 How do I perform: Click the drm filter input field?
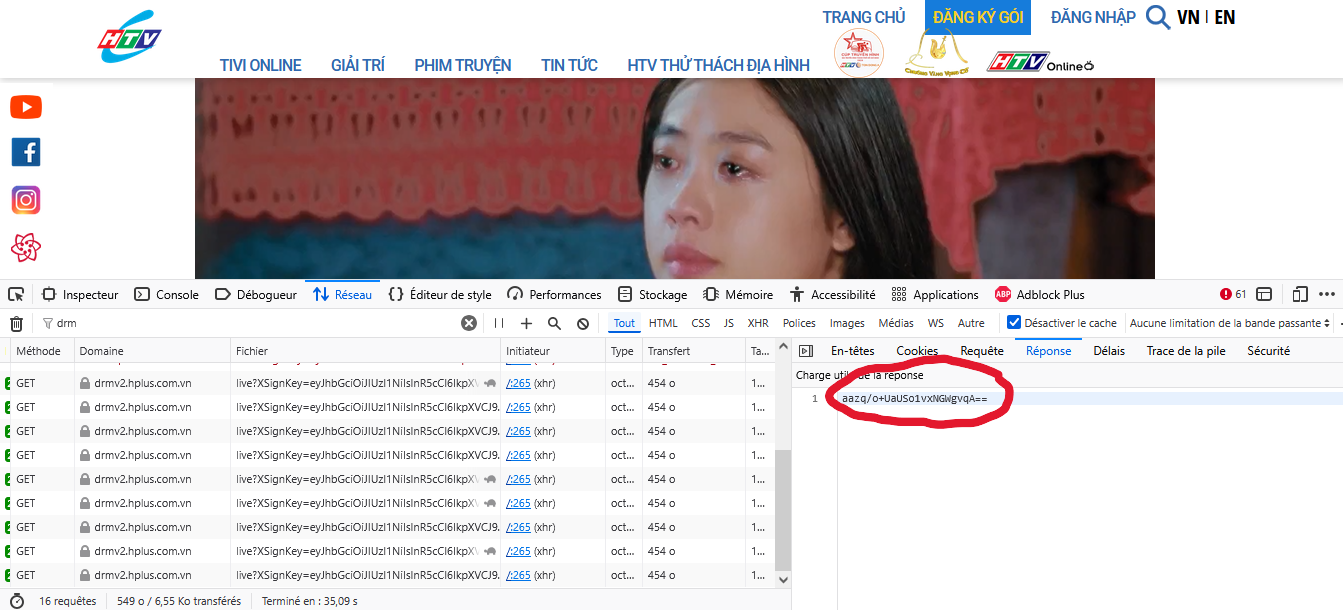click(255, 323)
